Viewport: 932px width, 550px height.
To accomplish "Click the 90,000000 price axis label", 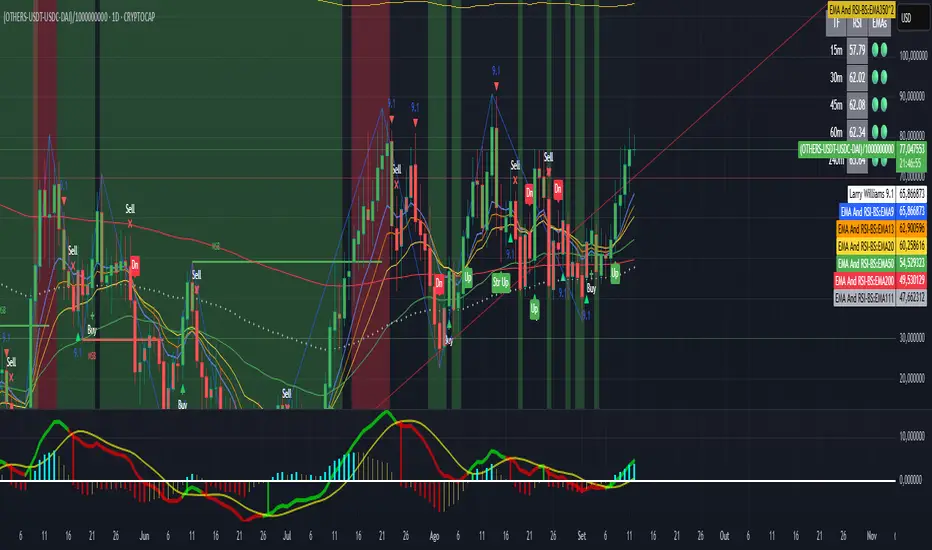I will pyautogui.click(x=913, y=96).
